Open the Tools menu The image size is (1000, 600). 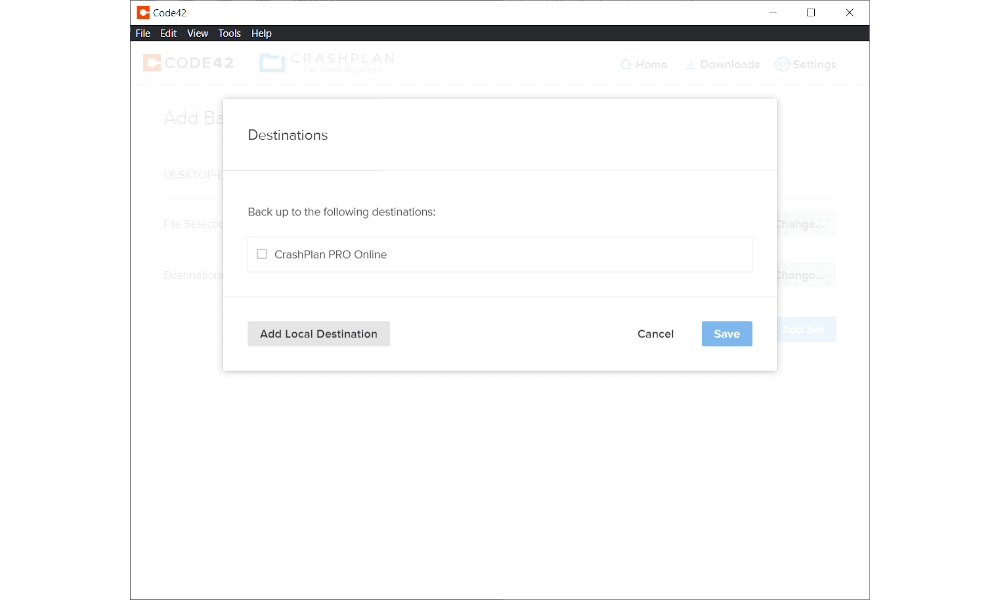click(x=229, y=33)
